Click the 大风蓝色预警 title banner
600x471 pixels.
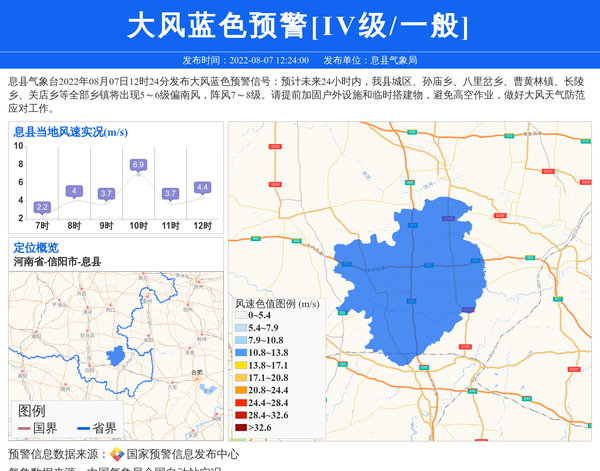point(300,26)
